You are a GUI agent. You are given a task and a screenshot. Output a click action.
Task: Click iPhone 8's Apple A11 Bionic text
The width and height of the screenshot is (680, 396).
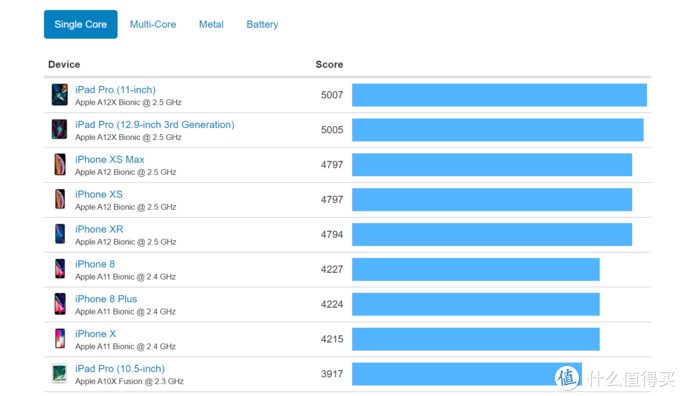tap(125, 277)
